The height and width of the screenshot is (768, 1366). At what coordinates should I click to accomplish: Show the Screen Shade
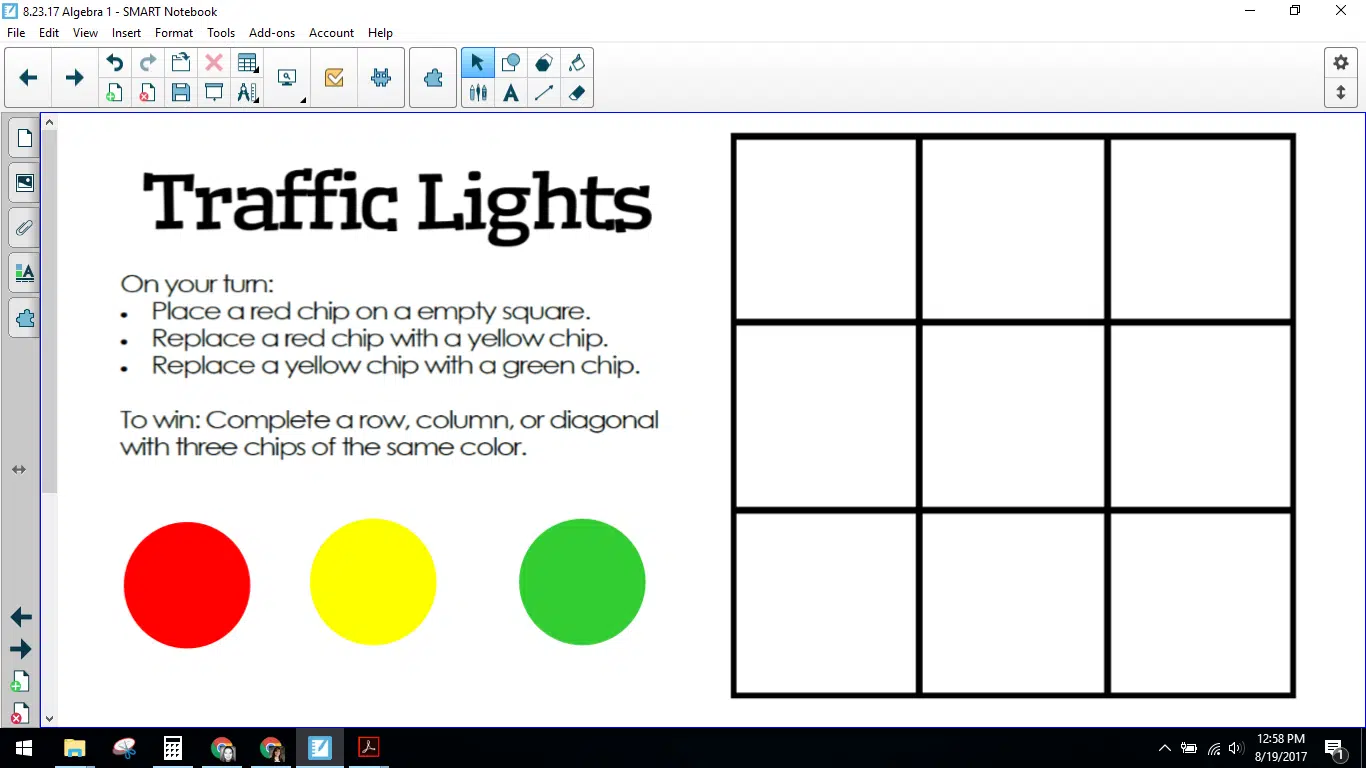tap(214, 93)
